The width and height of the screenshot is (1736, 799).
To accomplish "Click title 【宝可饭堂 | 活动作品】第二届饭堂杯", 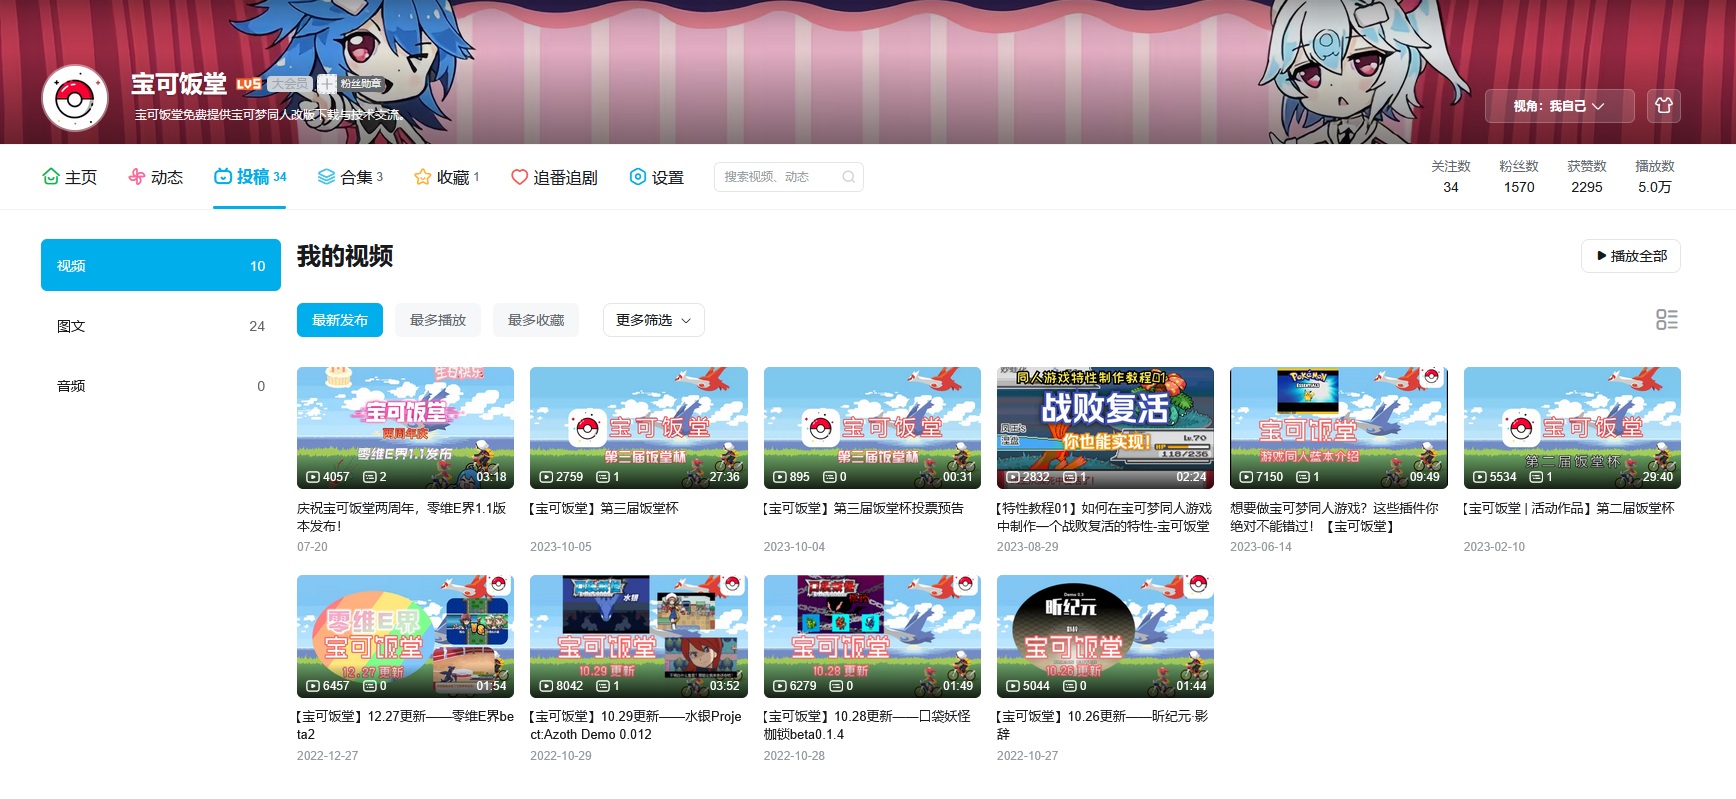I will 1569,508.
